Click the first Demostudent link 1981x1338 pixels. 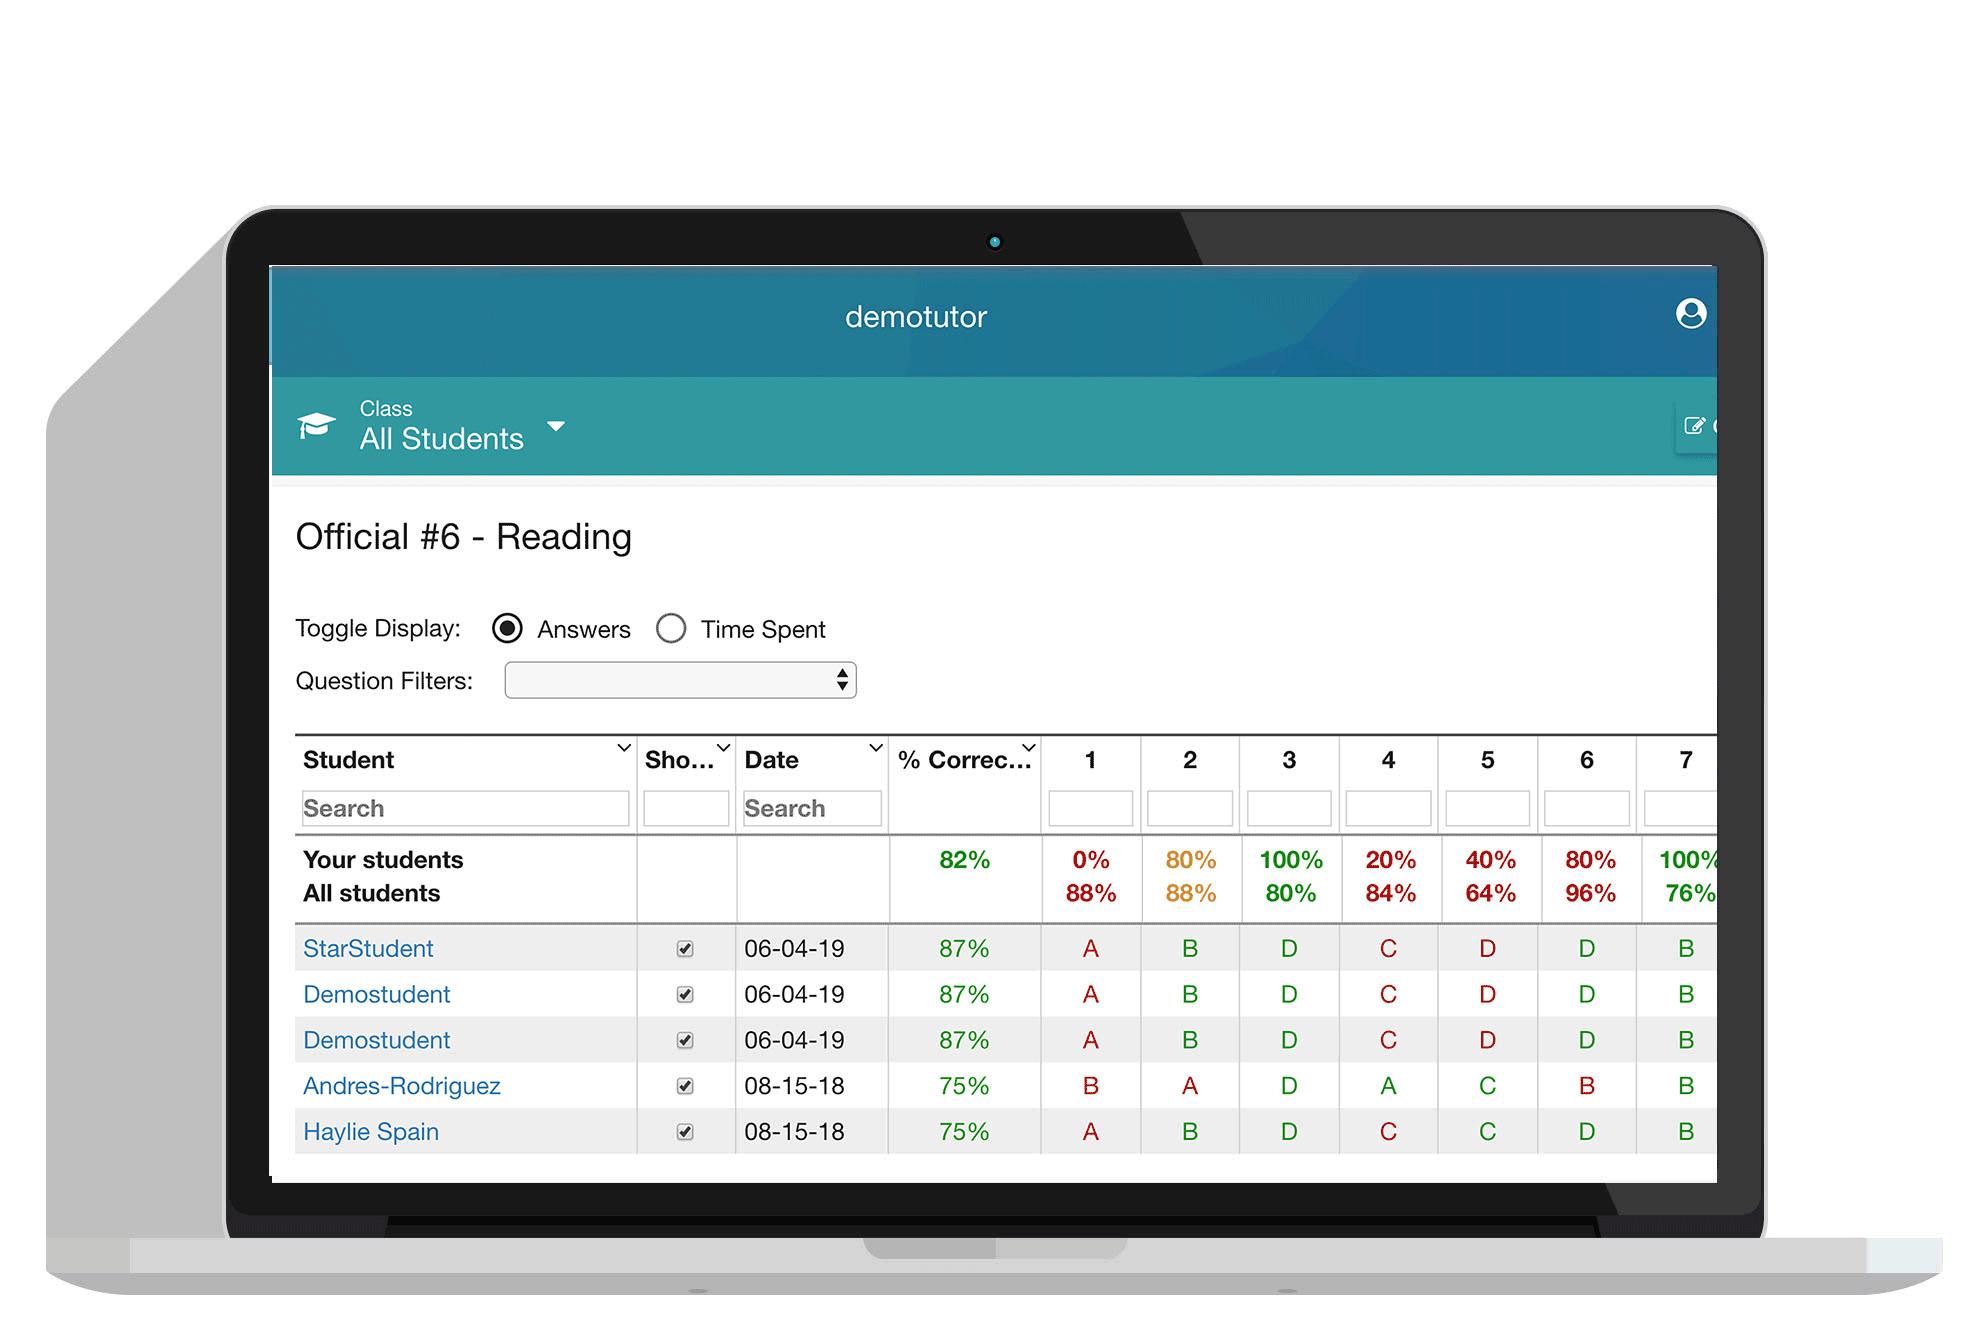point(376,994)
